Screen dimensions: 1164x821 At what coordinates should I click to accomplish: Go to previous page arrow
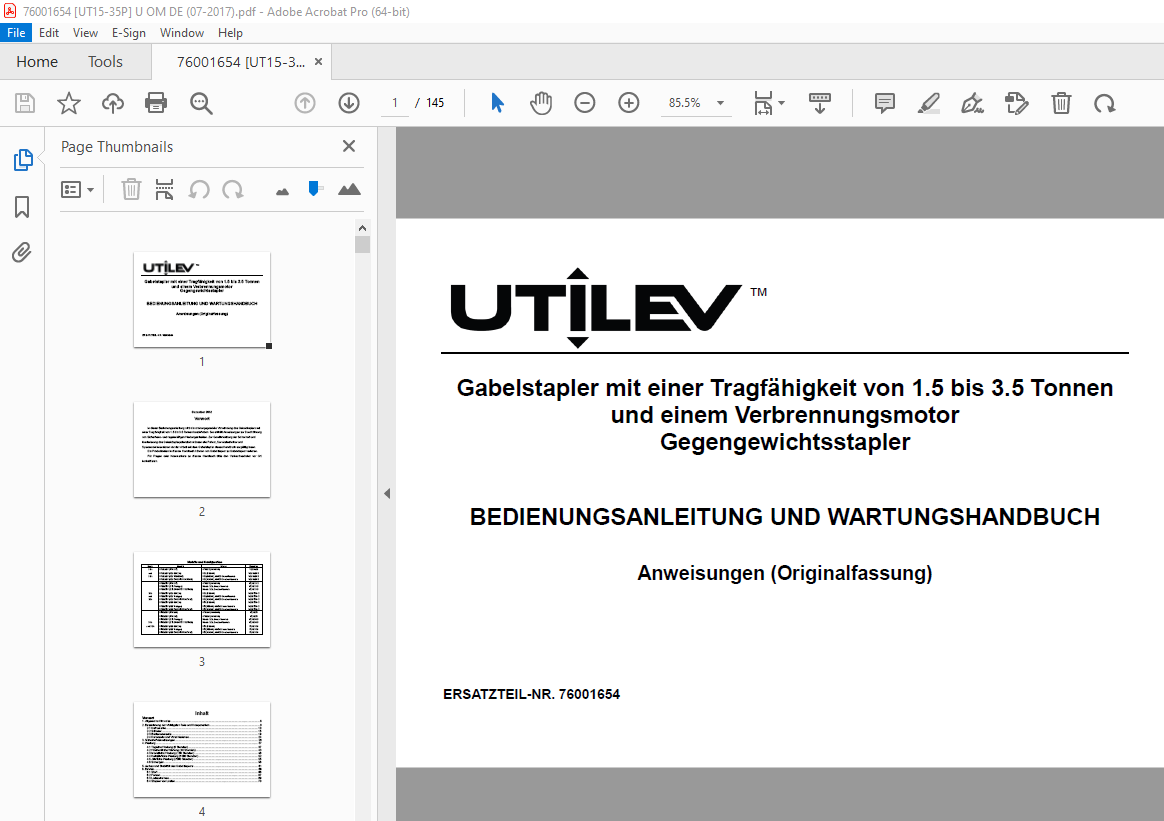pos(305,103)
